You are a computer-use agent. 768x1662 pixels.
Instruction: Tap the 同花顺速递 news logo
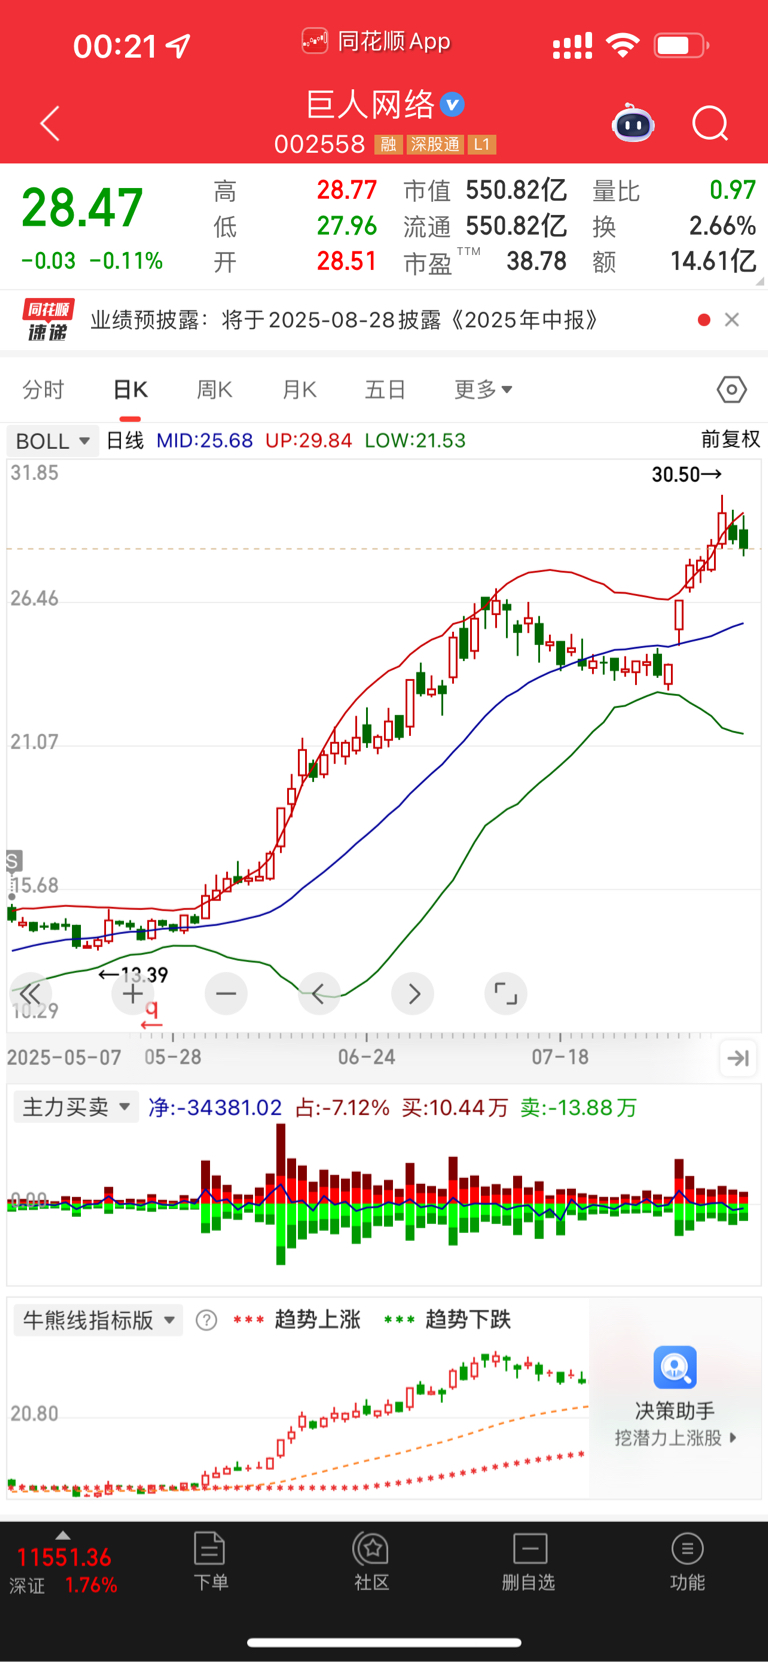coord(48,320)
